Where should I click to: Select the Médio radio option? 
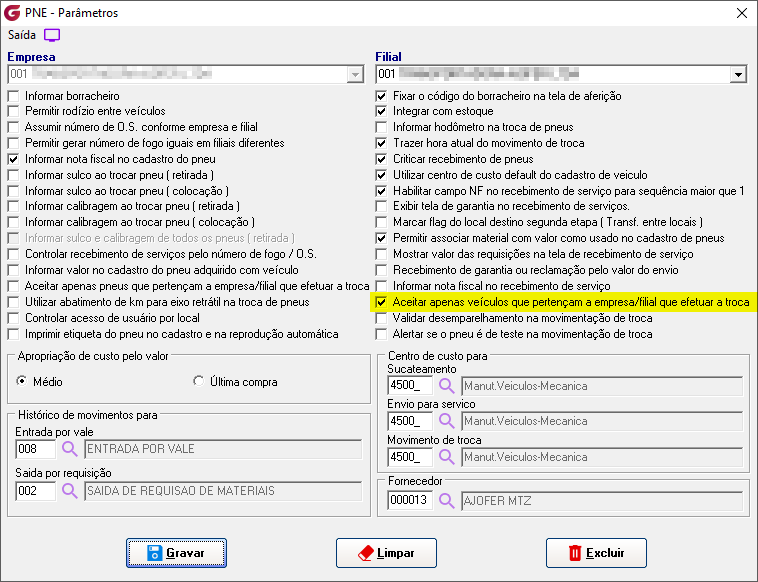pyautogui.click(x=22, y=381)
